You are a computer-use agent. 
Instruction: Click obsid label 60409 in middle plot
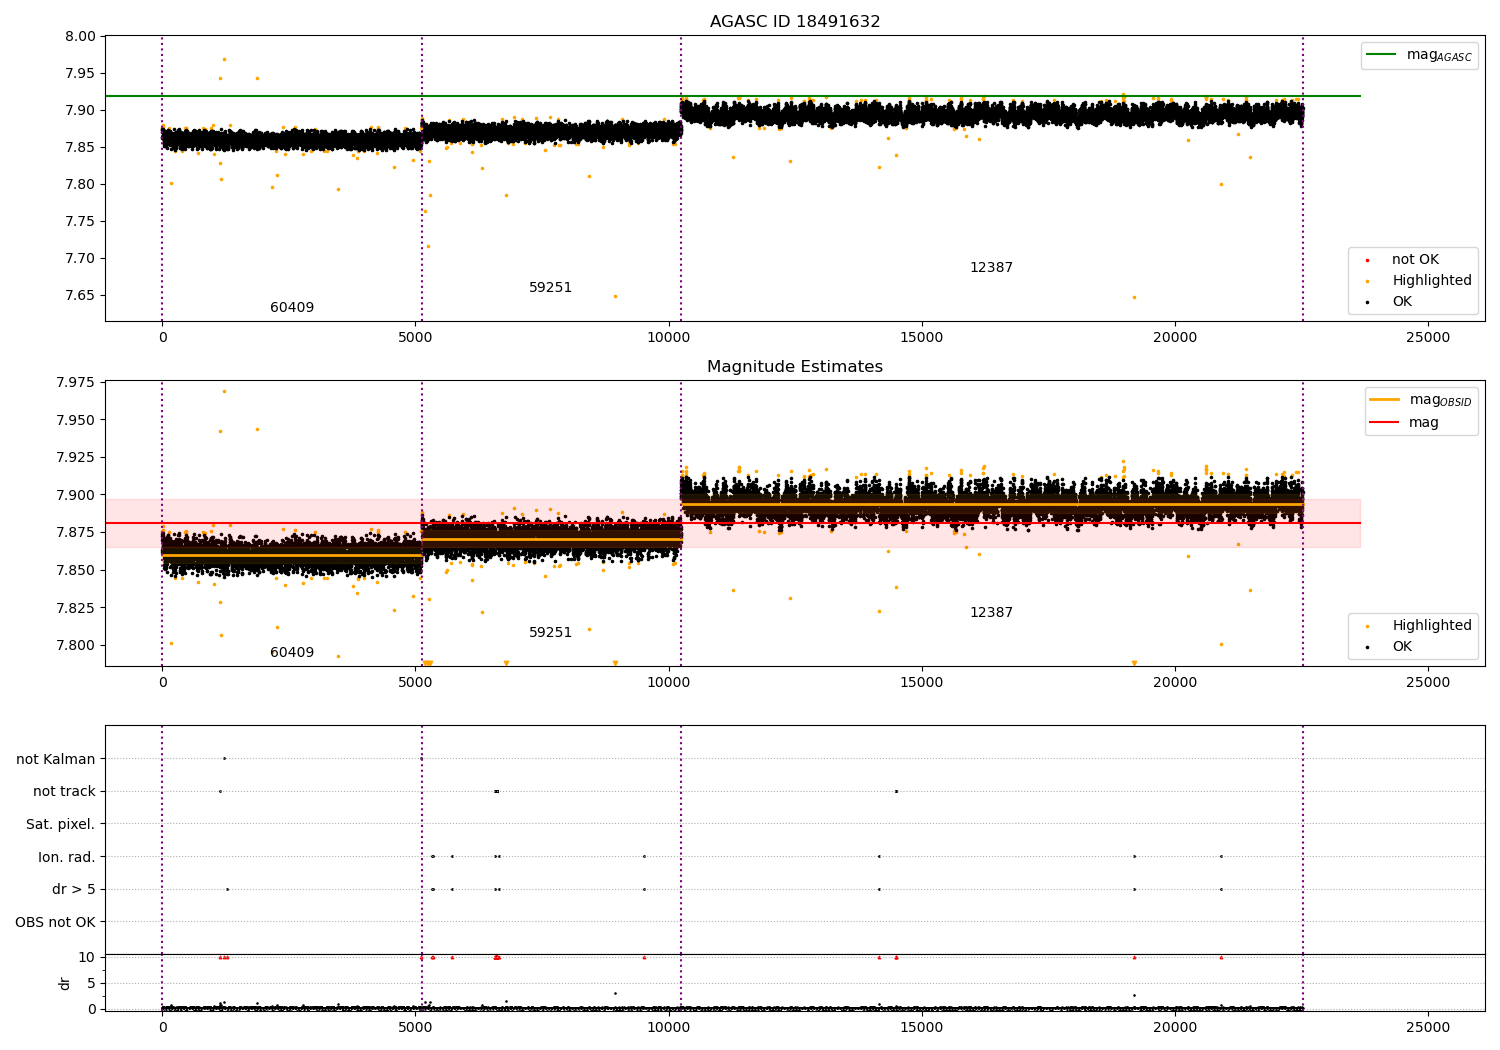[292, 653]
